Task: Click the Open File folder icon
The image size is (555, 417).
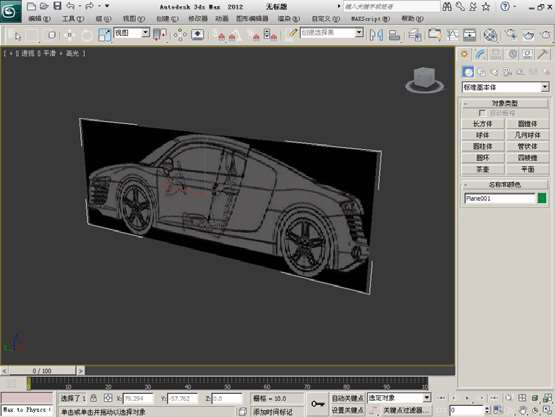Action: click(44, 6)
